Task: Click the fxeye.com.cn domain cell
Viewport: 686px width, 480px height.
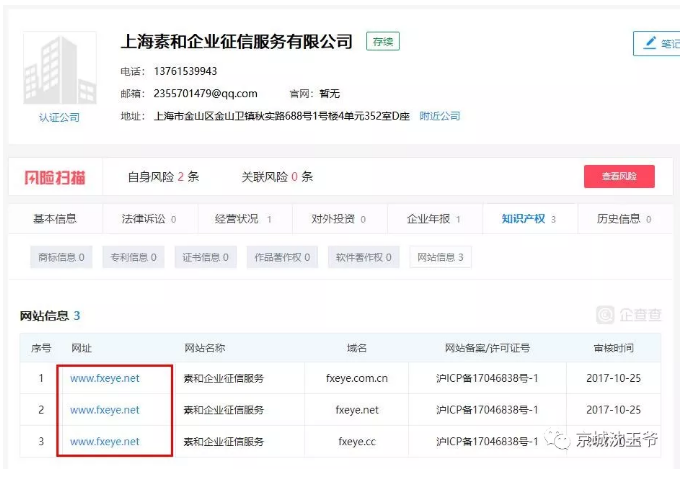Action: [x=357, y=378]
